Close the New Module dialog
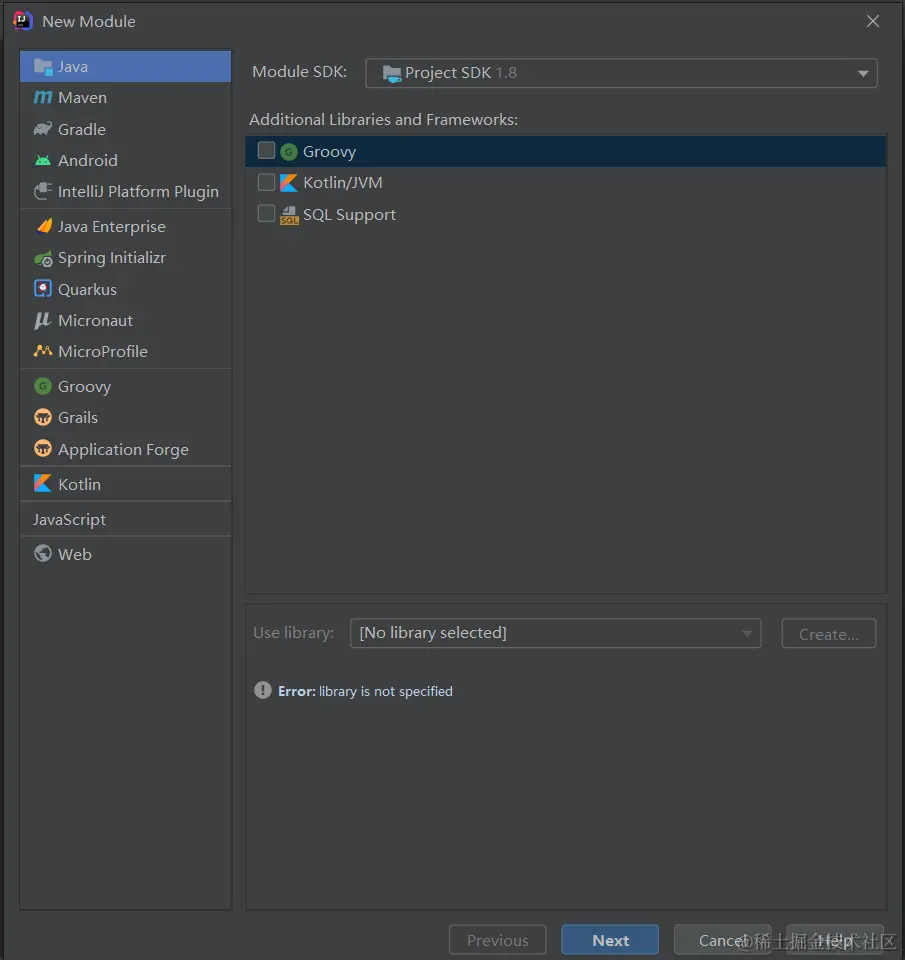Screen dimensions: 905x960 point(873,21)
